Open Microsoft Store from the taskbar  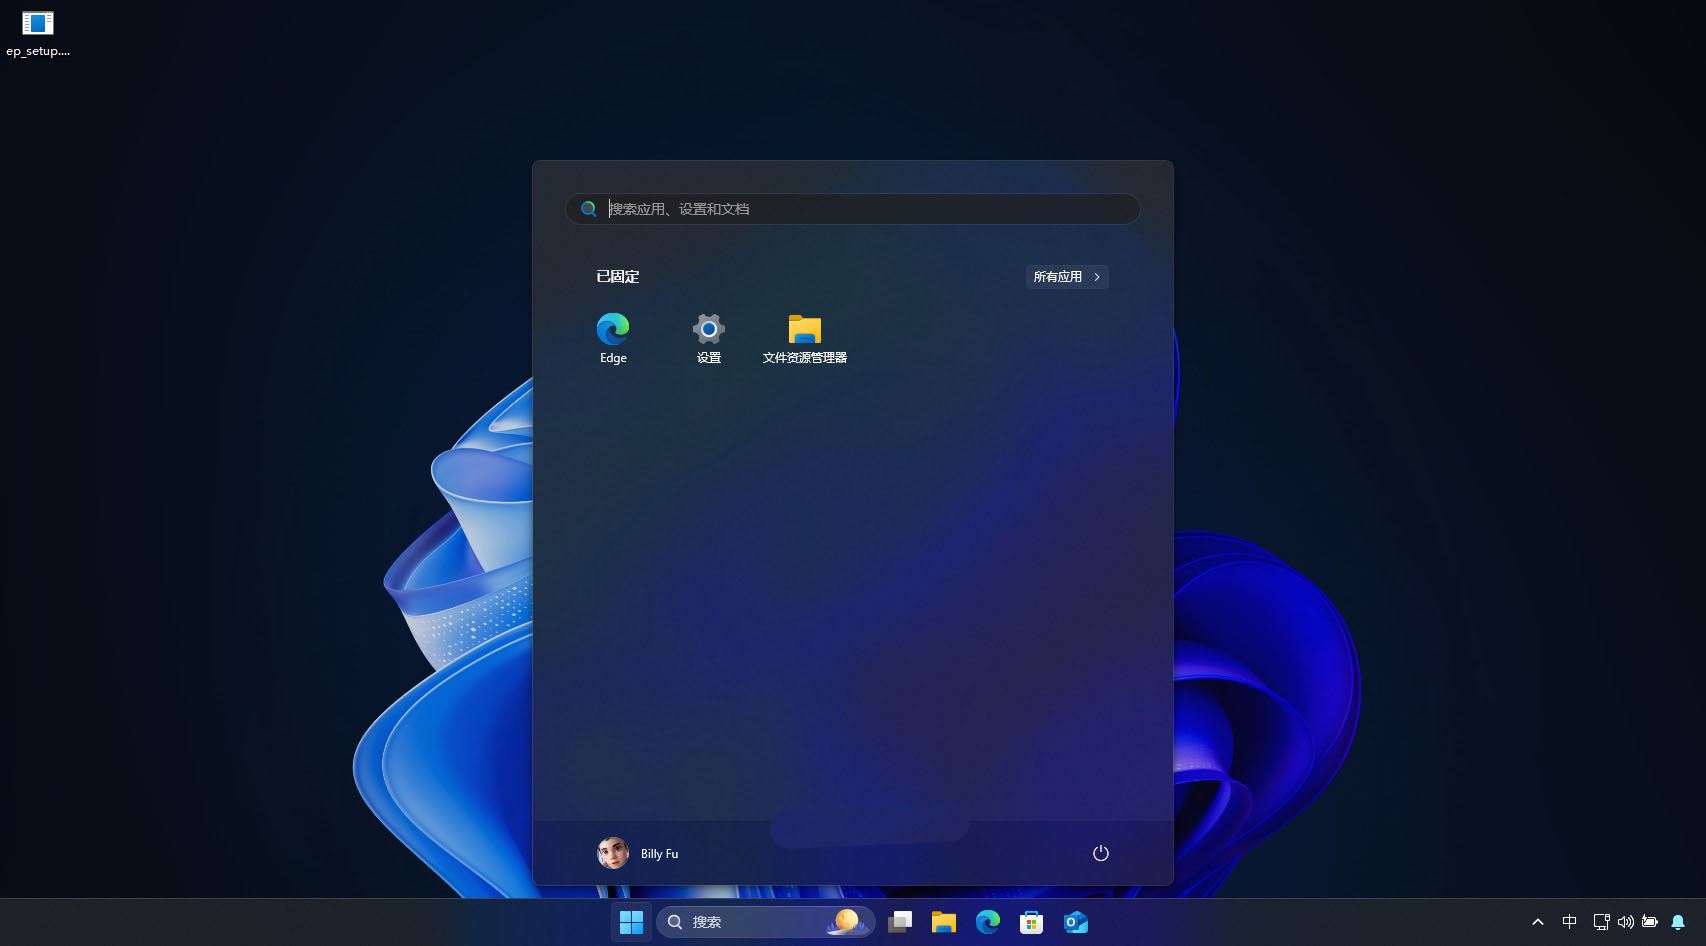1031,922
